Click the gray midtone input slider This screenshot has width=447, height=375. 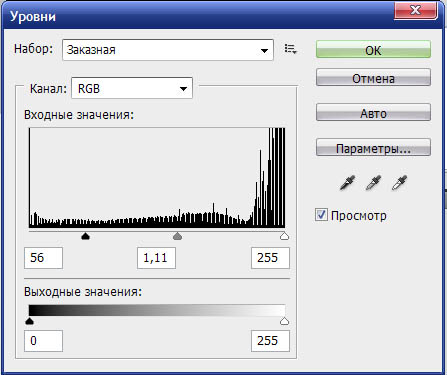pyautogui.click(x=177, y=236)
